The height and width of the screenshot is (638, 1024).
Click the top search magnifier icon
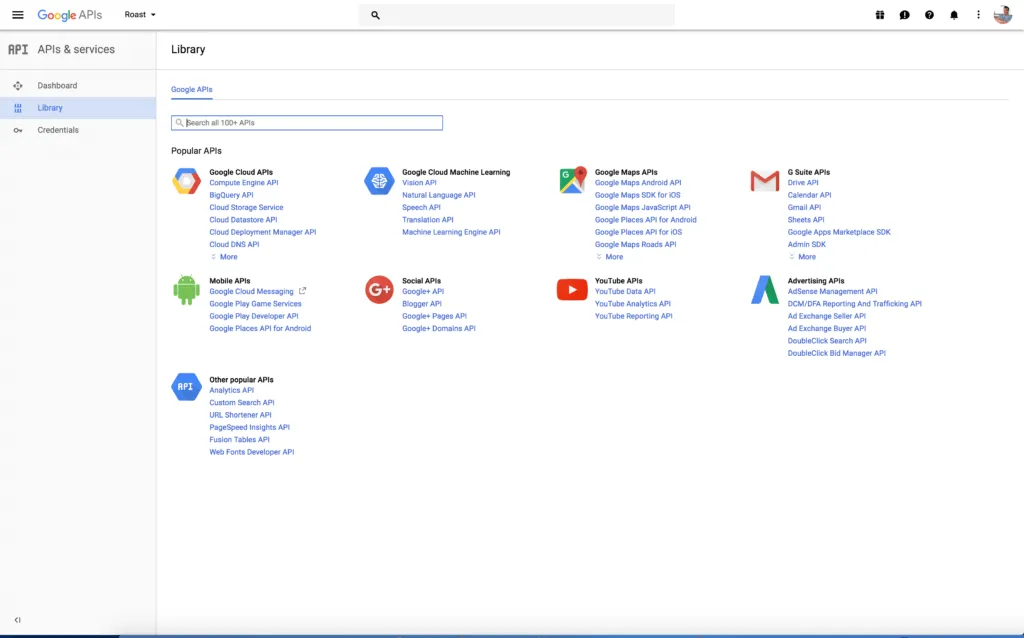tap(375, 15)
